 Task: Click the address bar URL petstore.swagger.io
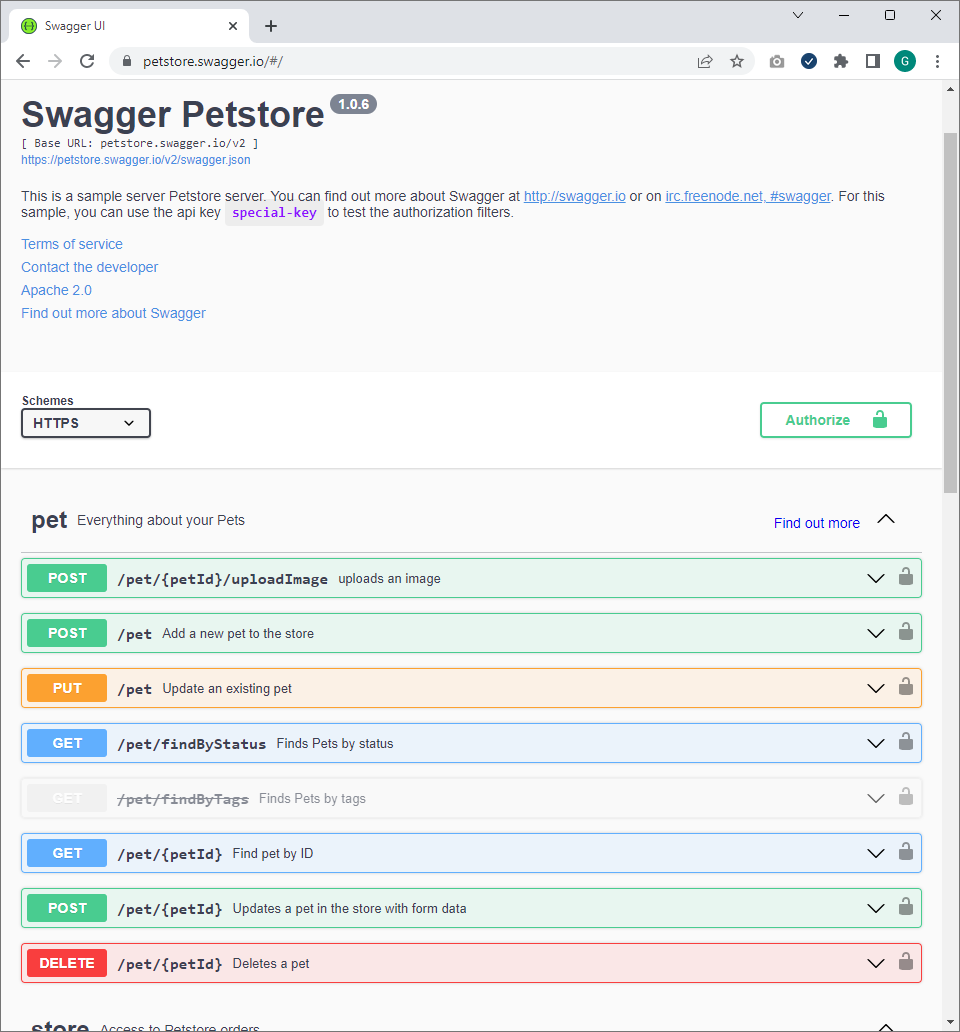pos(213,61)
